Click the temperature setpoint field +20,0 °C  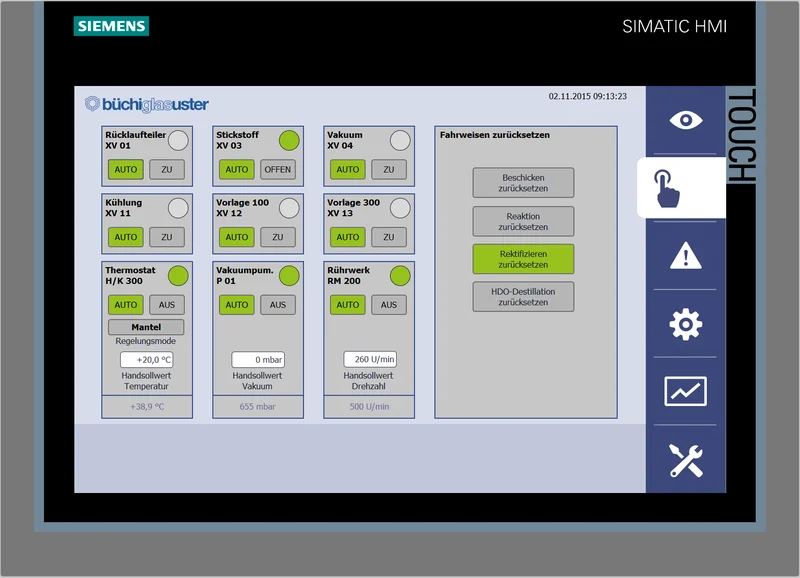(x=147, y=360)
